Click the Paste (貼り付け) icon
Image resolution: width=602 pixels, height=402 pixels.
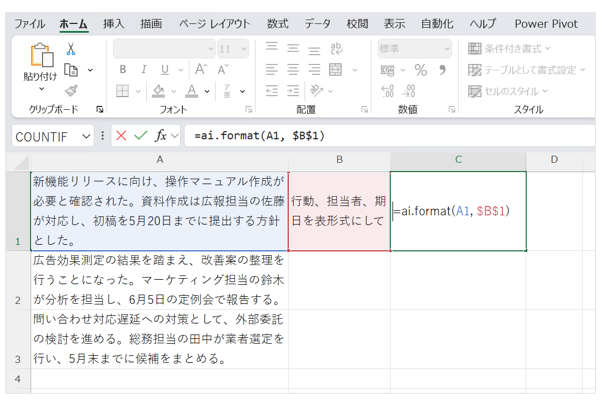click(x=42, y=56)
